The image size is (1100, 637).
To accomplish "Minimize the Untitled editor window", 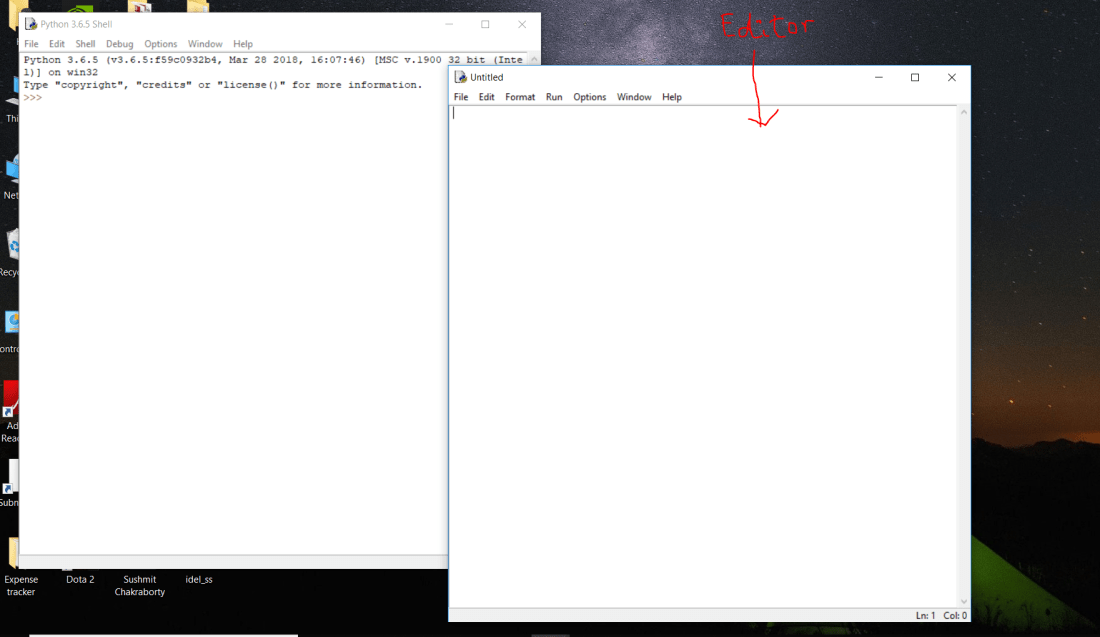I will tap(878, 77).
